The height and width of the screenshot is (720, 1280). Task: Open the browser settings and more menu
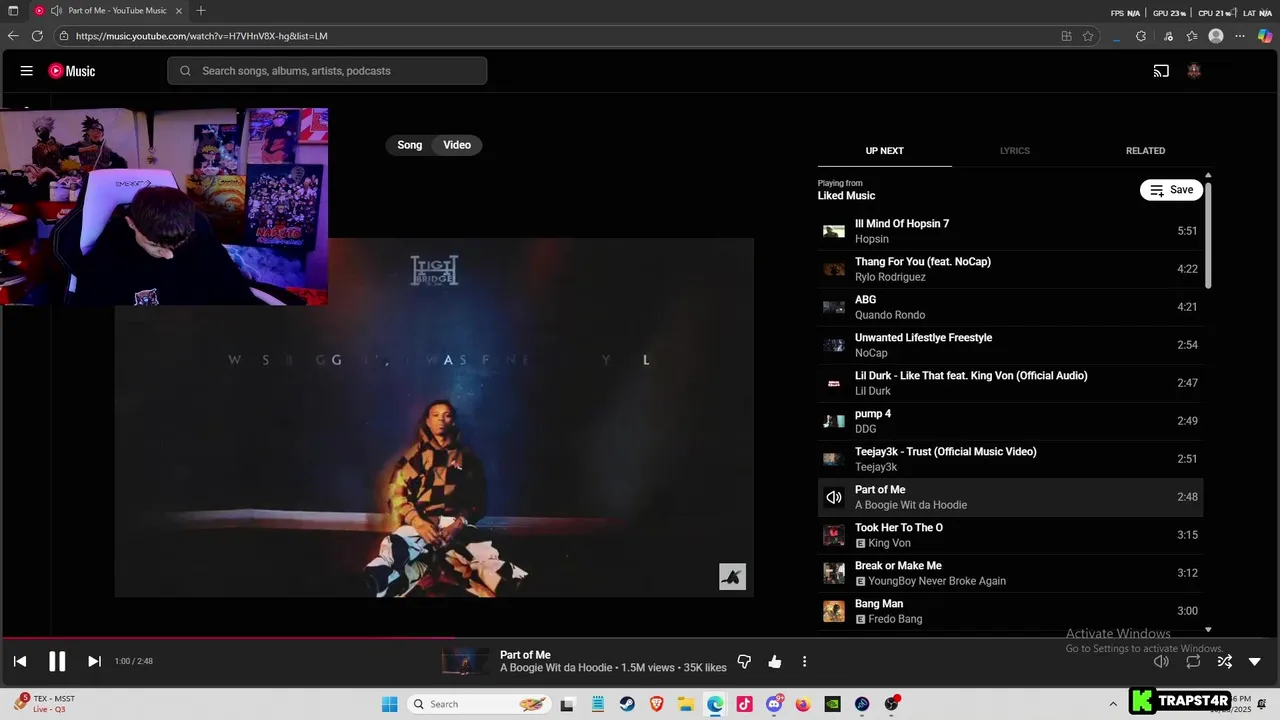coord(1240,36)
